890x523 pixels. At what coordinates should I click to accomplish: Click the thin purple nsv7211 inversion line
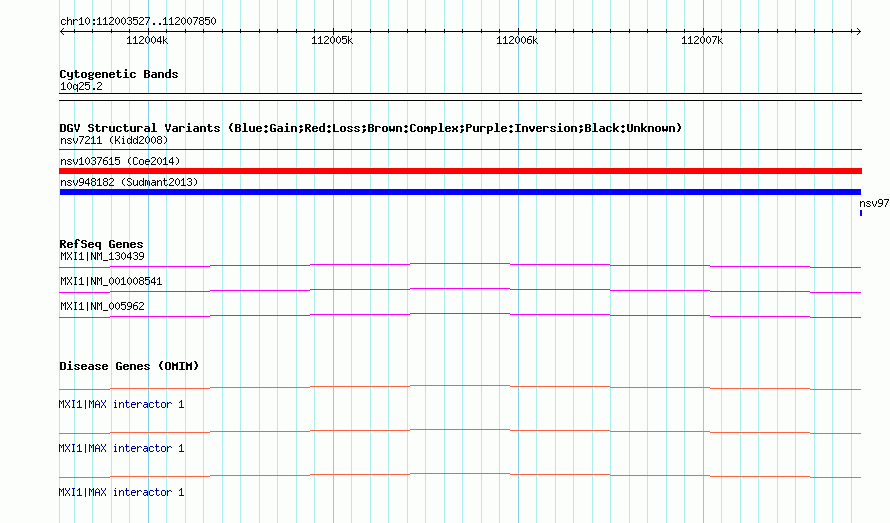coord(460,149)
